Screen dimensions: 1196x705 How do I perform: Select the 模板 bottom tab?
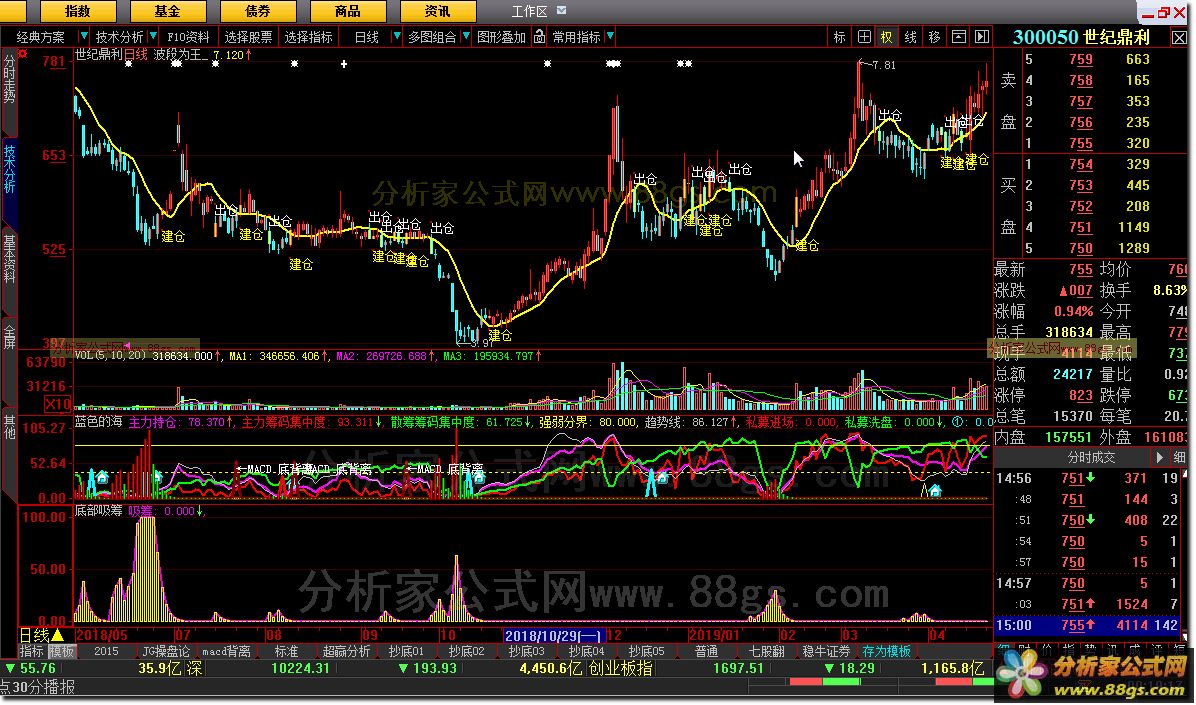point(62,652)
